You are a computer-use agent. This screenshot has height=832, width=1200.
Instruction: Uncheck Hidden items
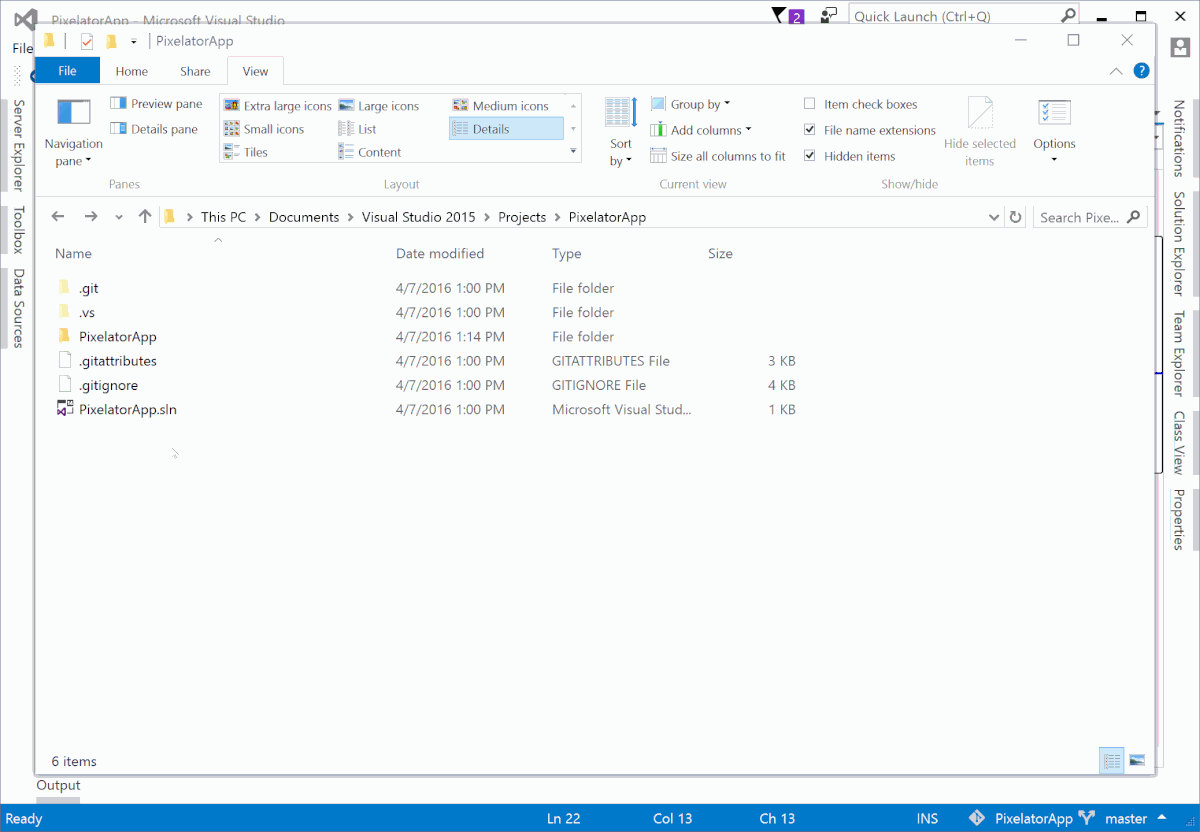tap(810, 156)
